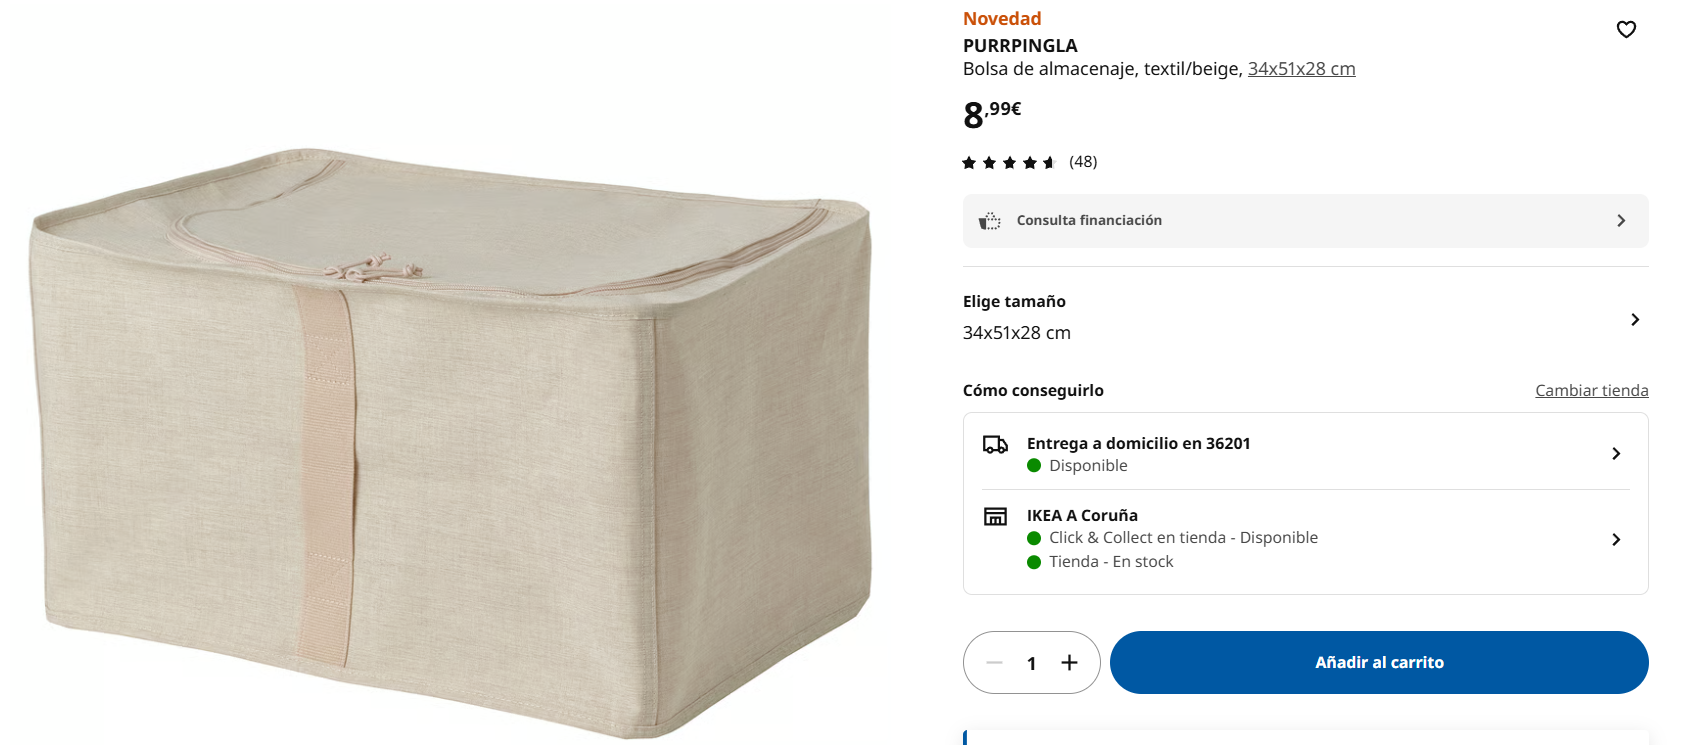Screen dimensions: 1684x745
Task: Expand Consulta financiación chevron
Action: coord(1621,221)
